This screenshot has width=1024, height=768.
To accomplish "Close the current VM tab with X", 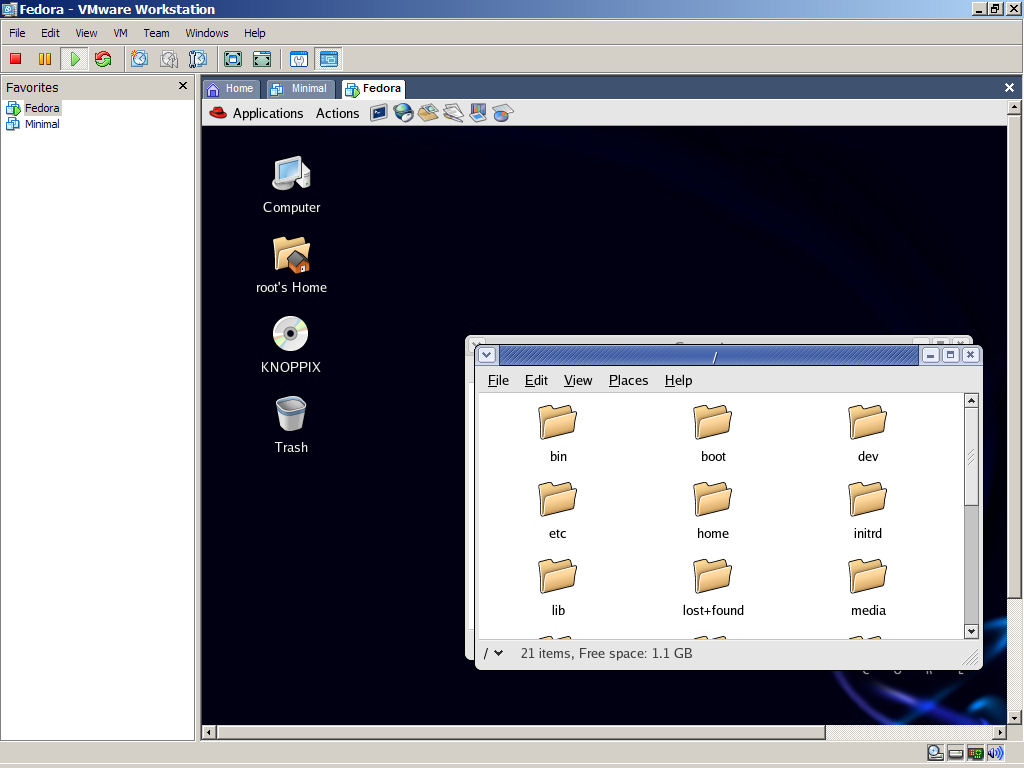I will 1009,88.
